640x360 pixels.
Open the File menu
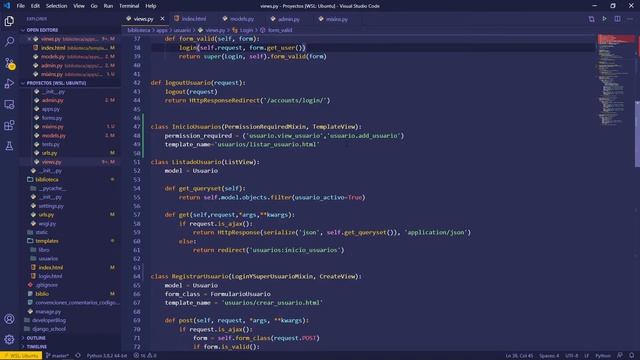pyautogui.click(x=20, y=6)
